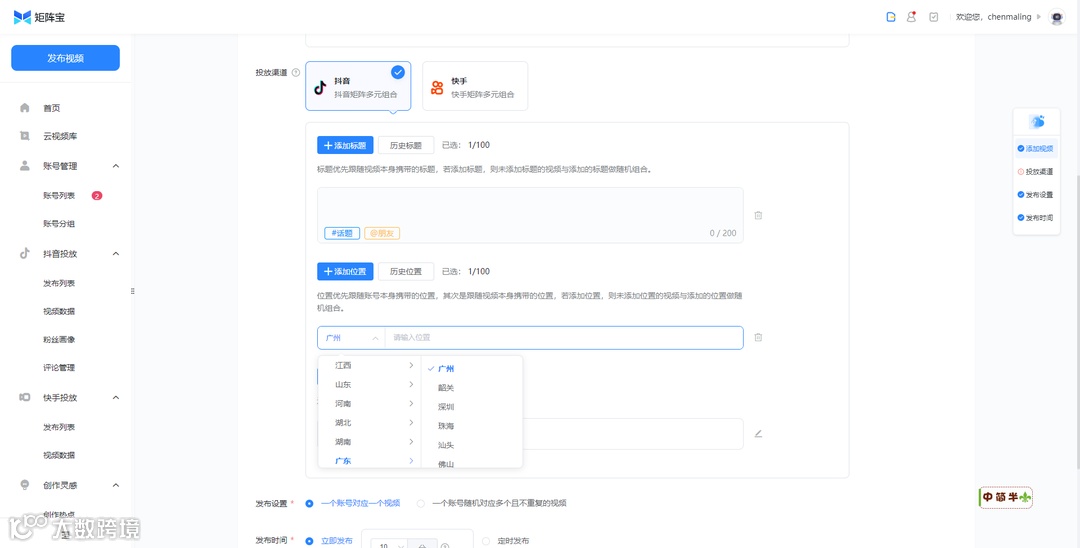Open user dropdown arrow beside chenmaling

pos(1039,17)
